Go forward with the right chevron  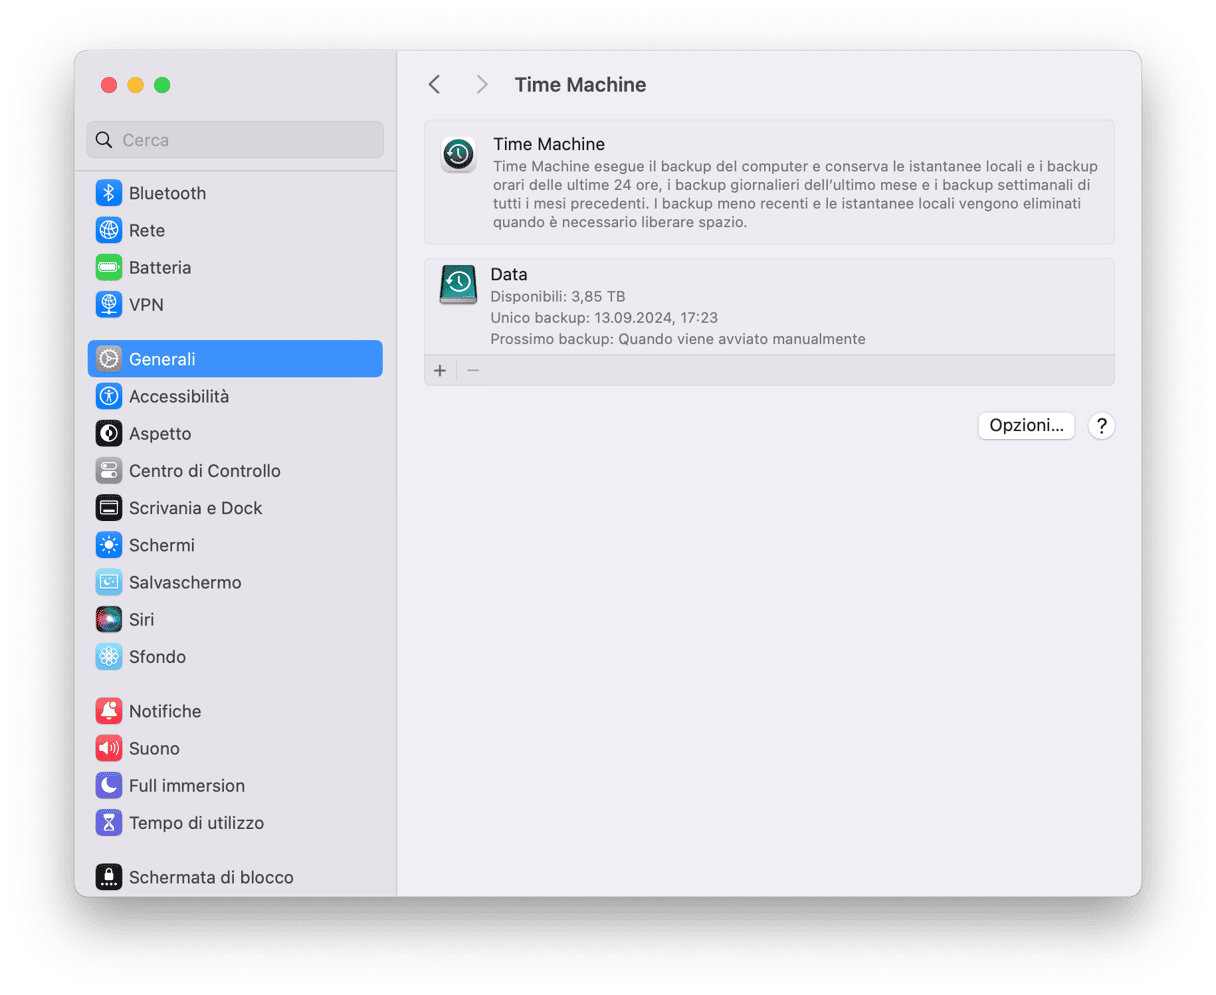[482, 85]
